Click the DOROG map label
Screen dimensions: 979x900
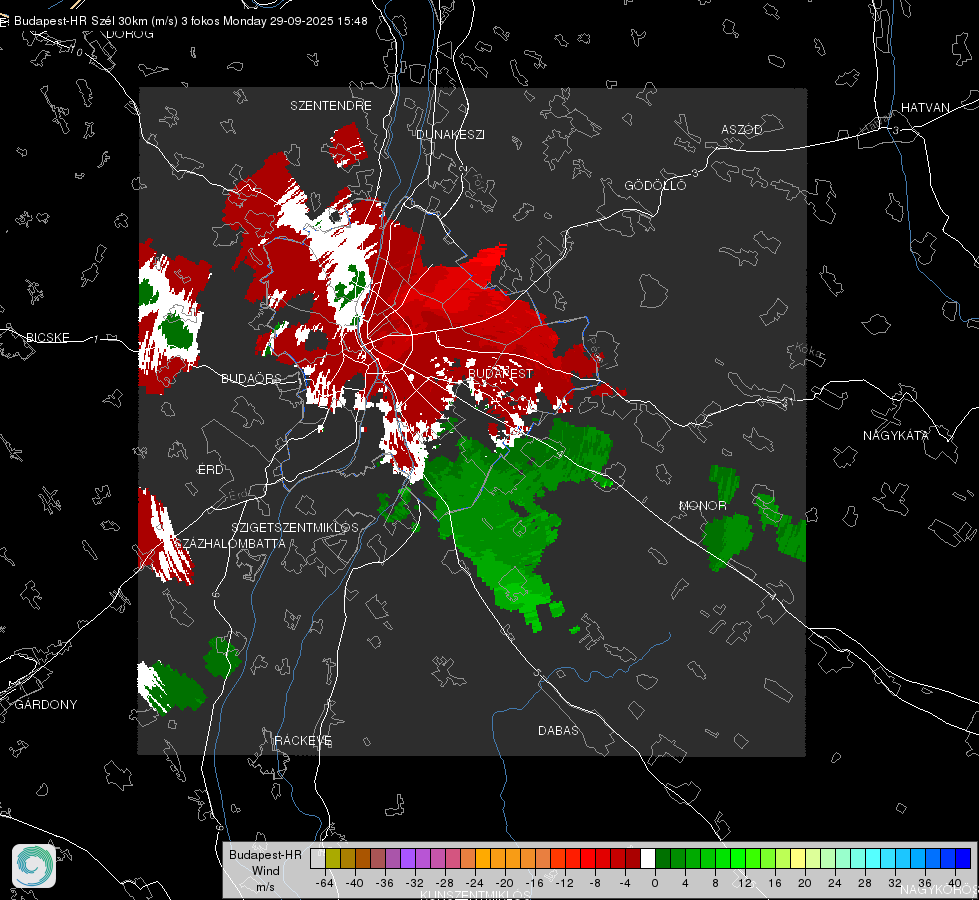(130, 34)
